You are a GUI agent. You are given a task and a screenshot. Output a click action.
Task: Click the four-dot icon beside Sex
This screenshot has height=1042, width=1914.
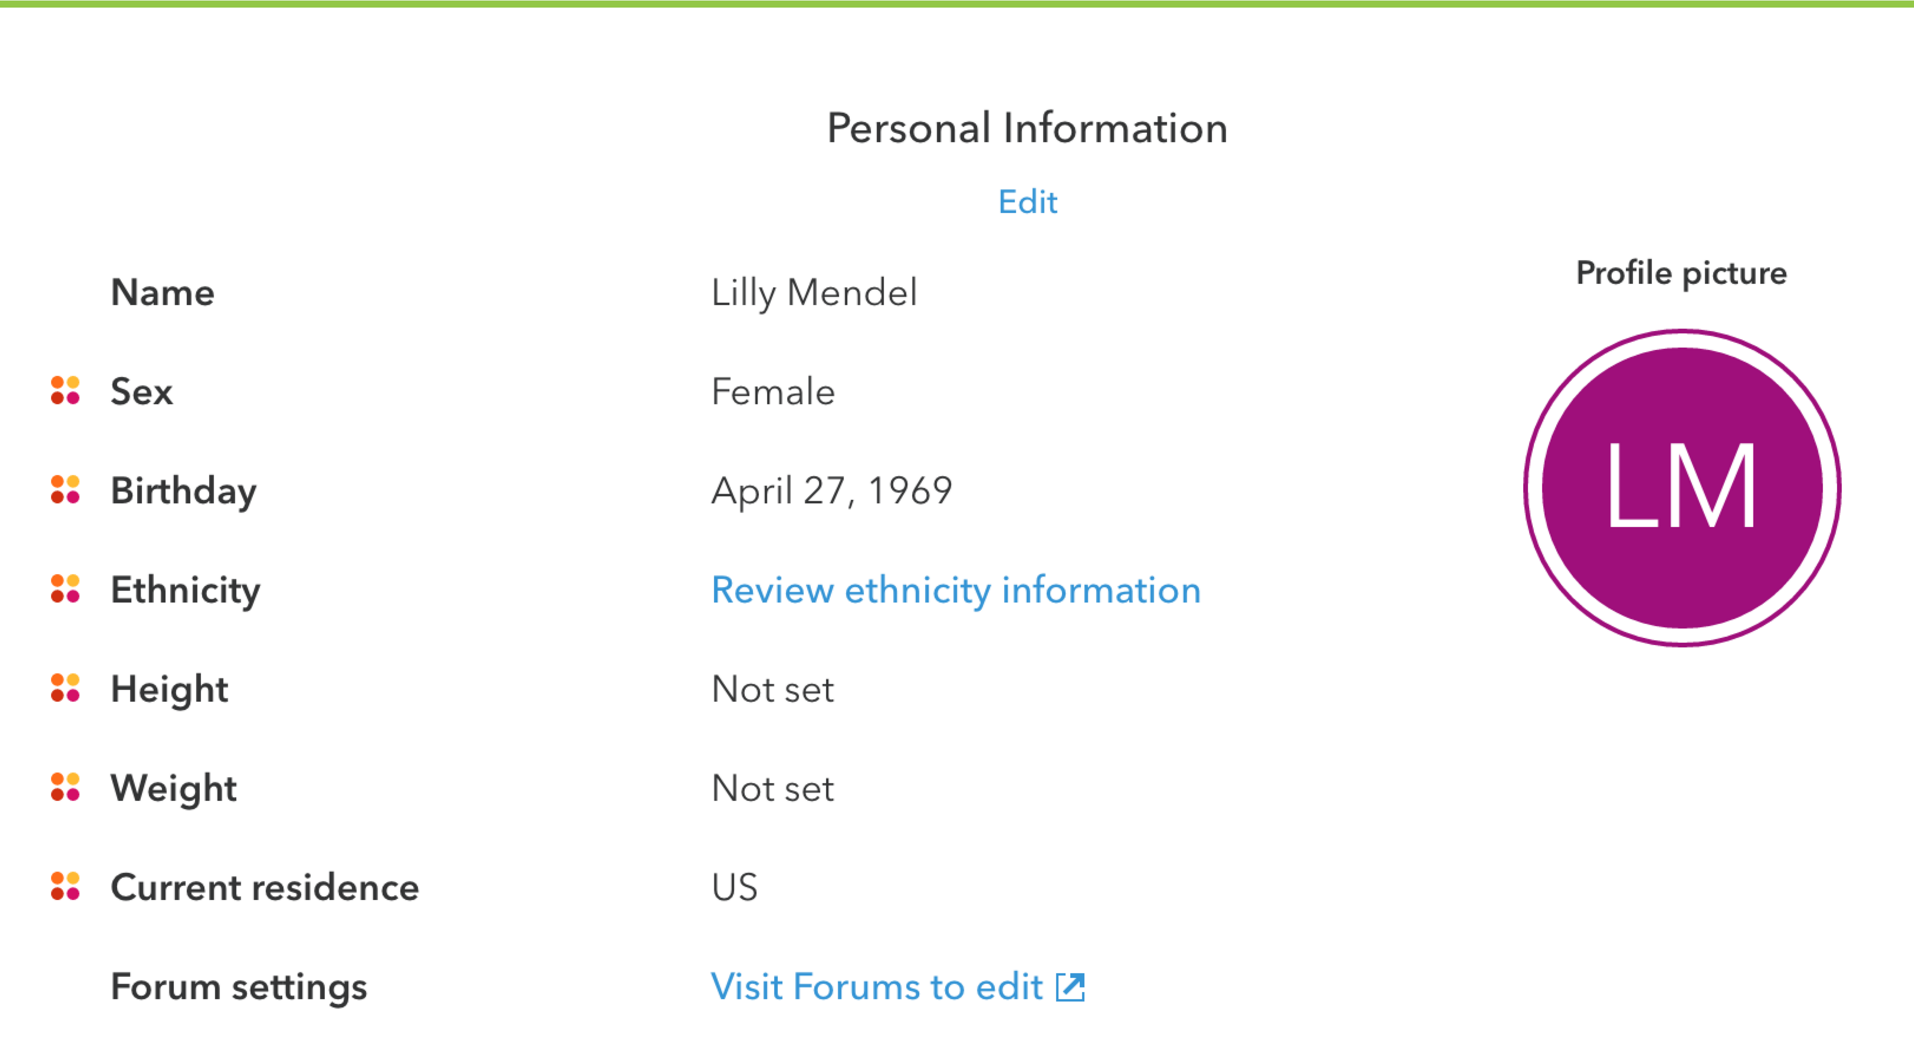tap(65, 391)
